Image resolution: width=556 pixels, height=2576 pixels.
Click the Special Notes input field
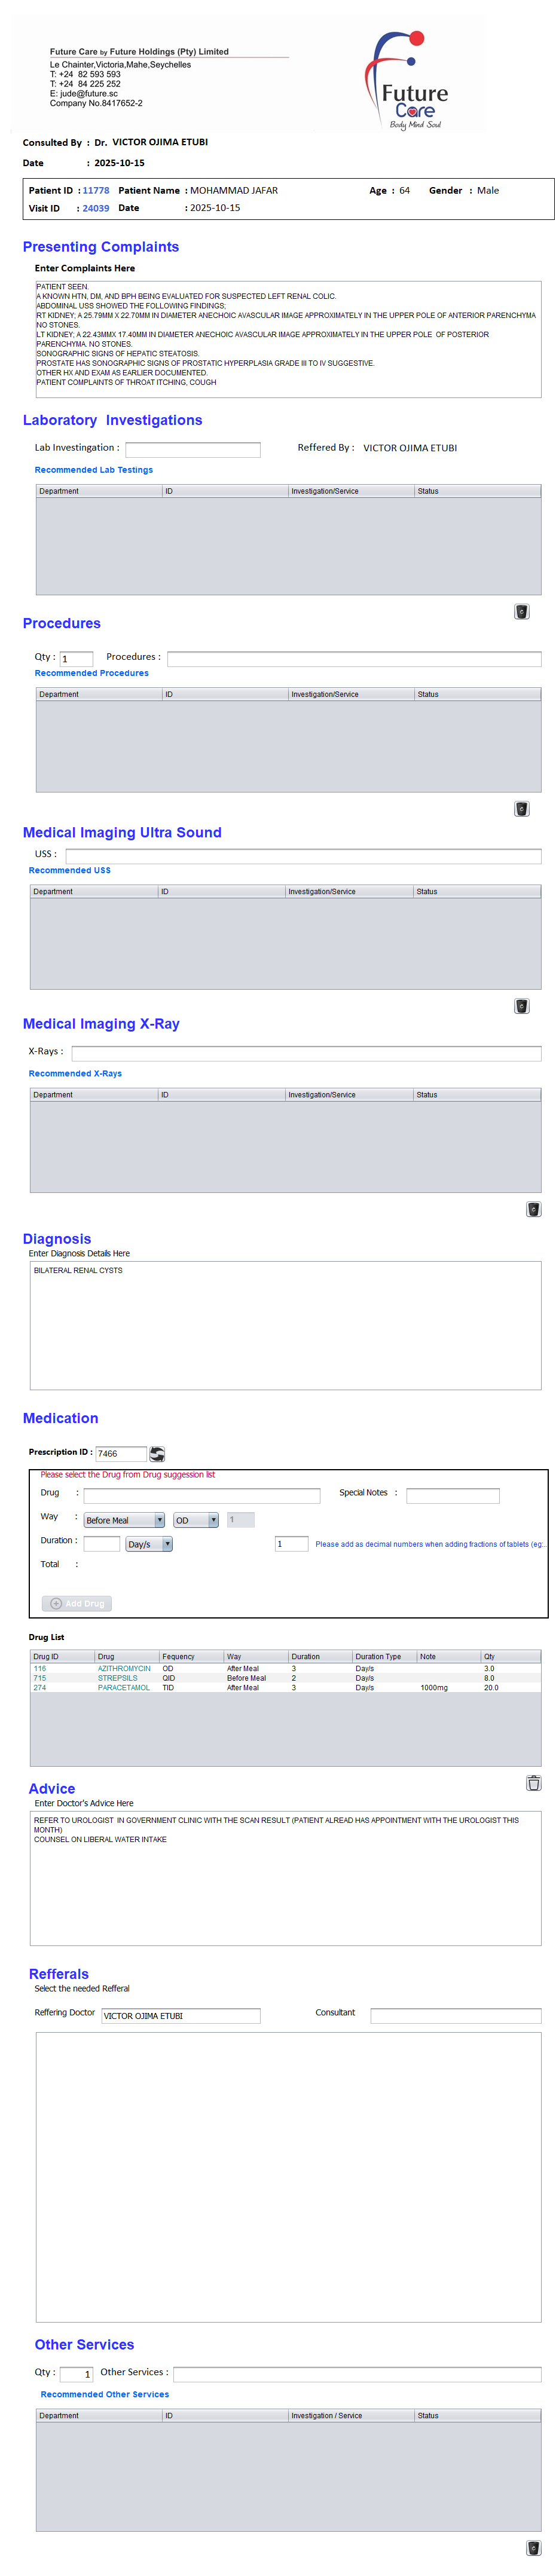[x=452, y=1495]
